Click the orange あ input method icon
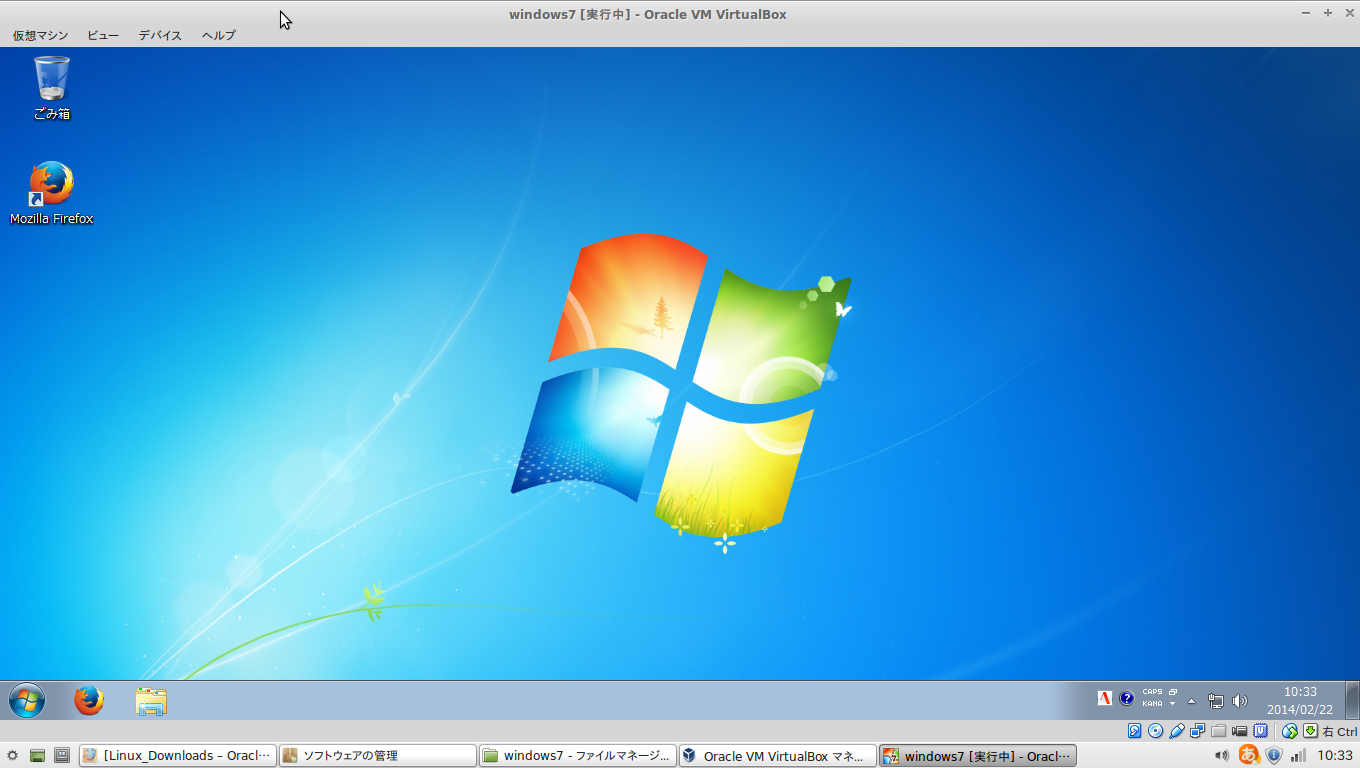The width and height of the screenshot is (1360, 768). click(x=1249, y=755)
